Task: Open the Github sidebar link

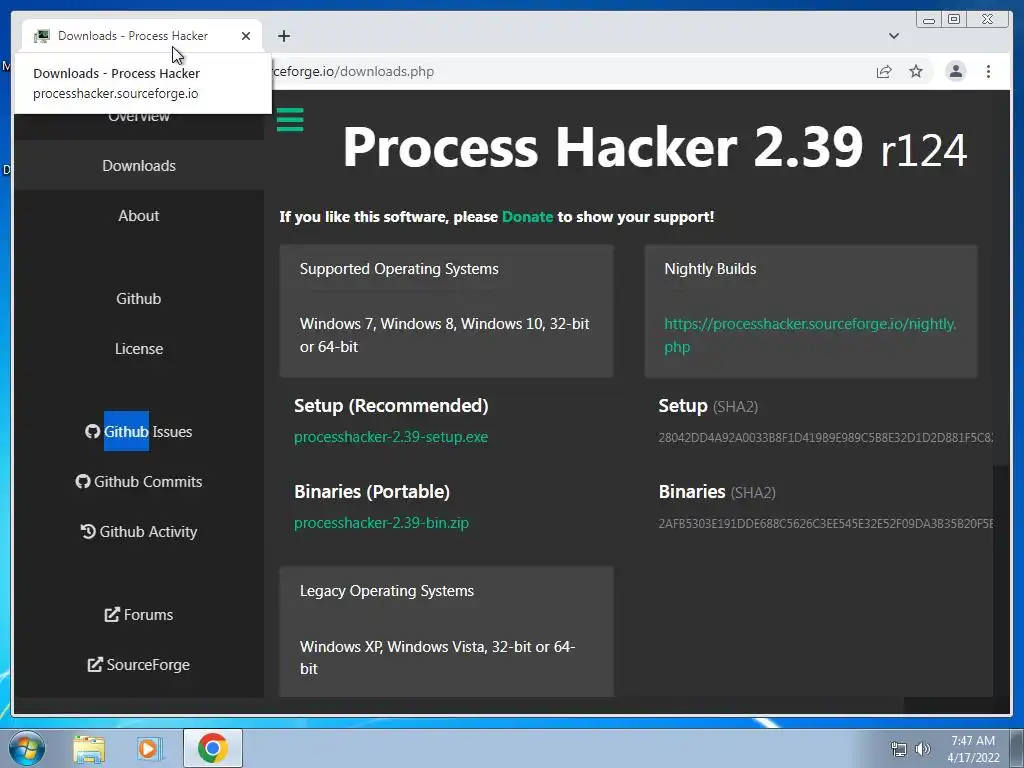Action: tap(139, 298)
